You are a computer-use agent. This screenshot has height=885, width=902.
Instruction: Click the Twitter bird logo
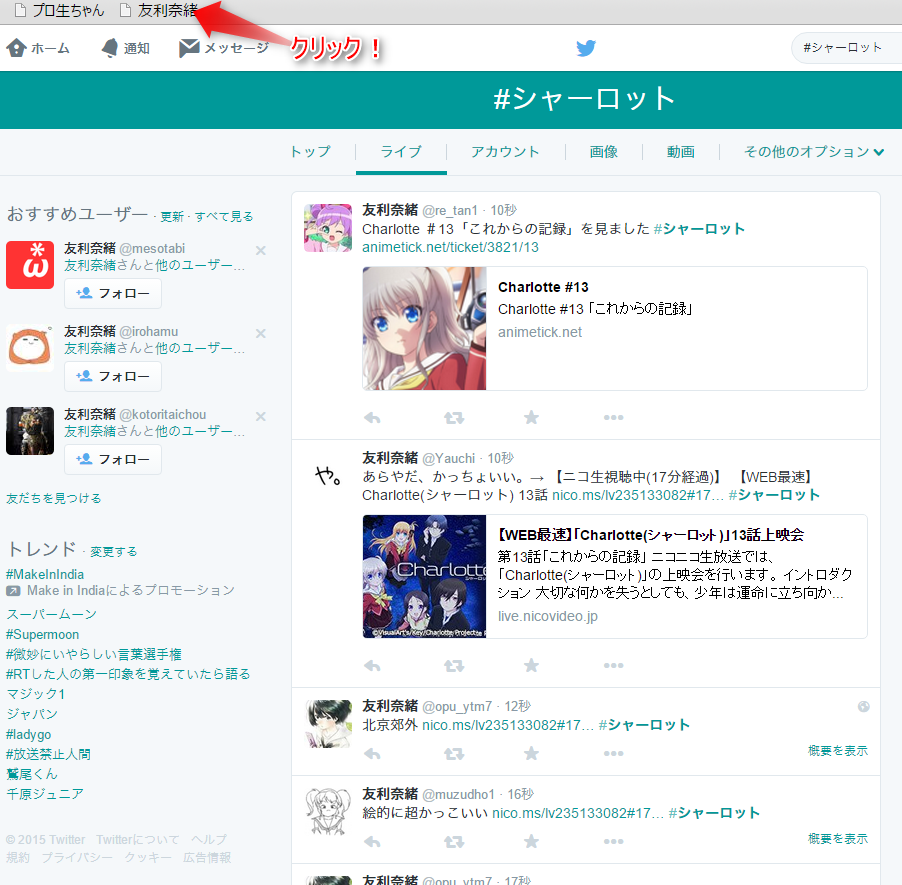click(x=586, y=48)
